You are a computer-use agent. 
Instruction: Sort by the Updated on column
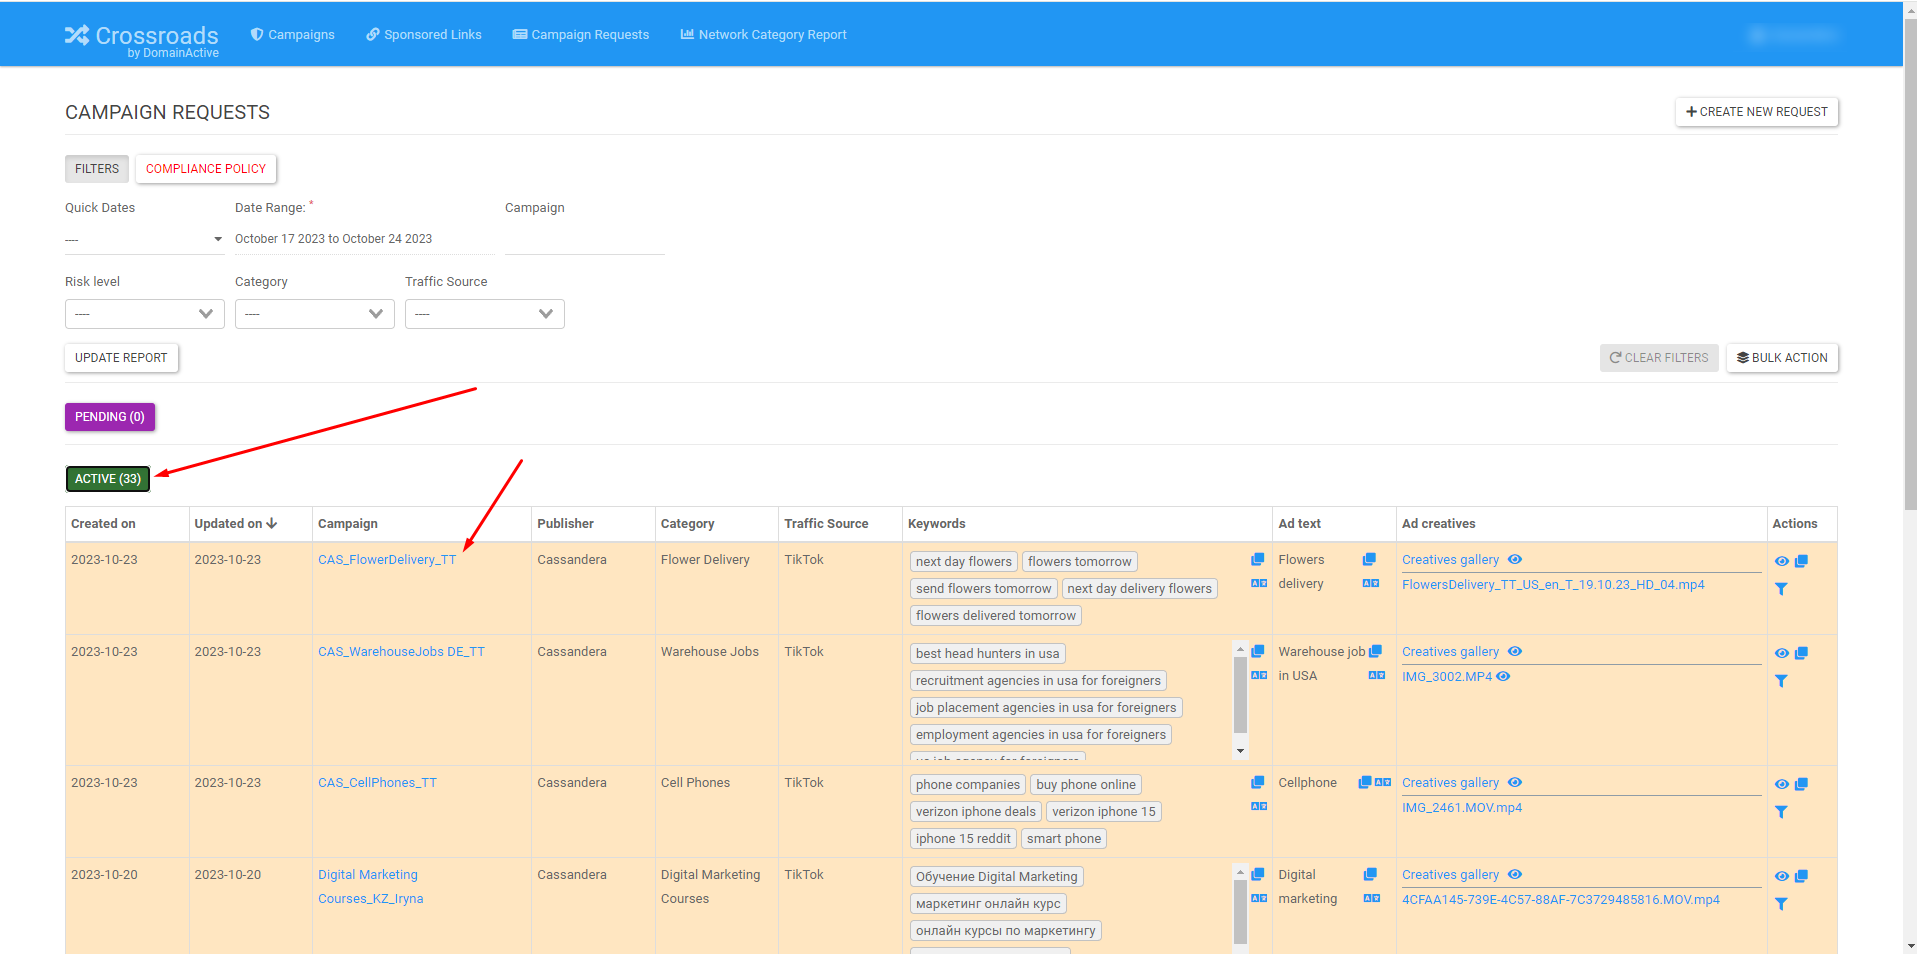click(x=235, y=523)
